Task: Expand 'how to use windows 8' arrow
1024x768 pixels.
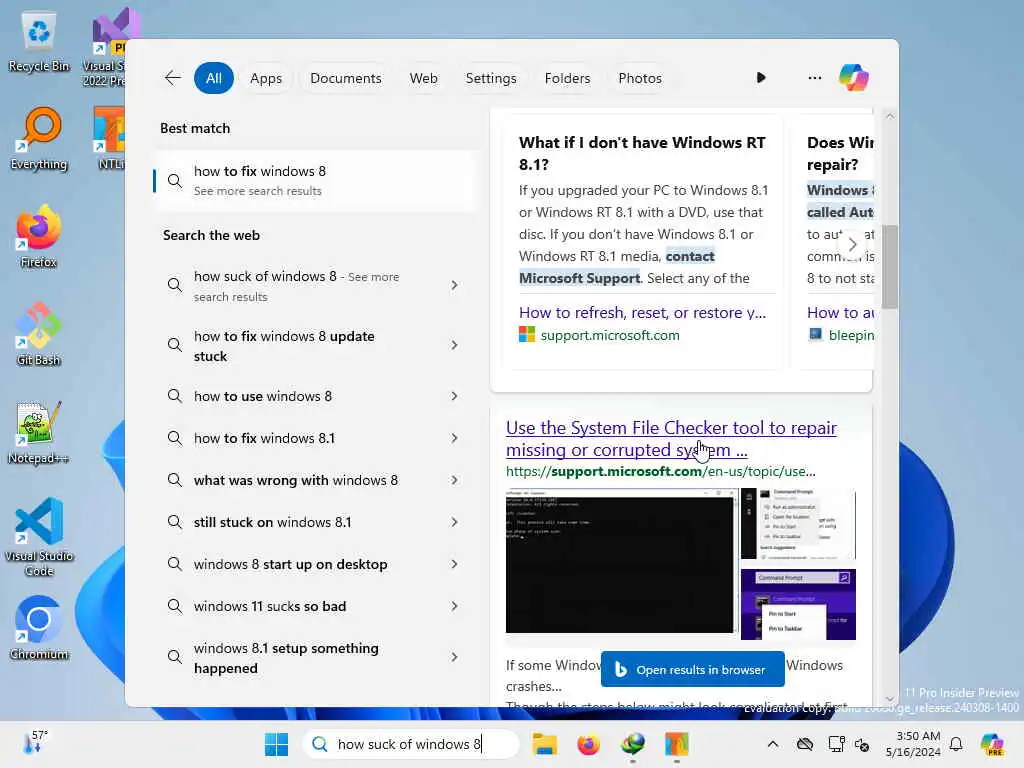Action: point(455,396)
